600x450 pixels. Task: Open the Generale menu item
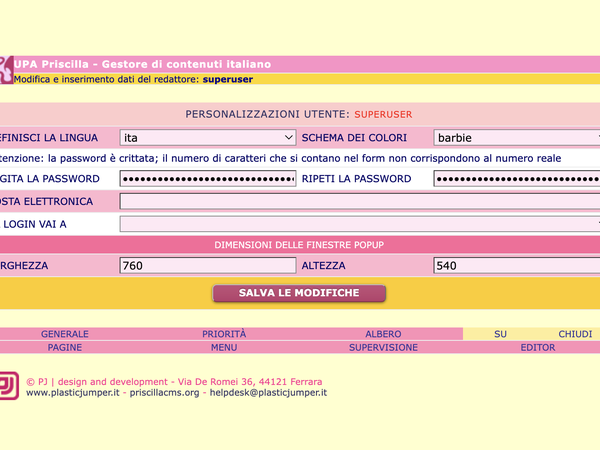(65, 334)
